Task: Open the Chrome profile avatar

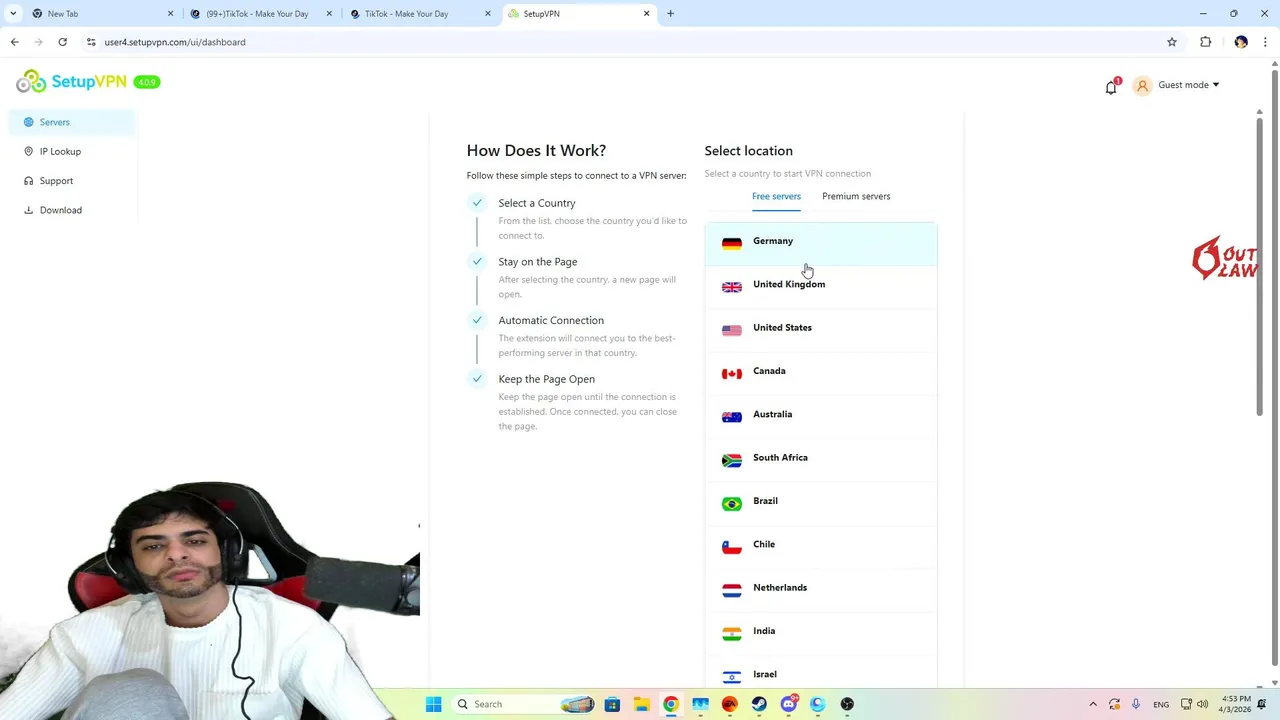Action: [x=1241, y=42]
